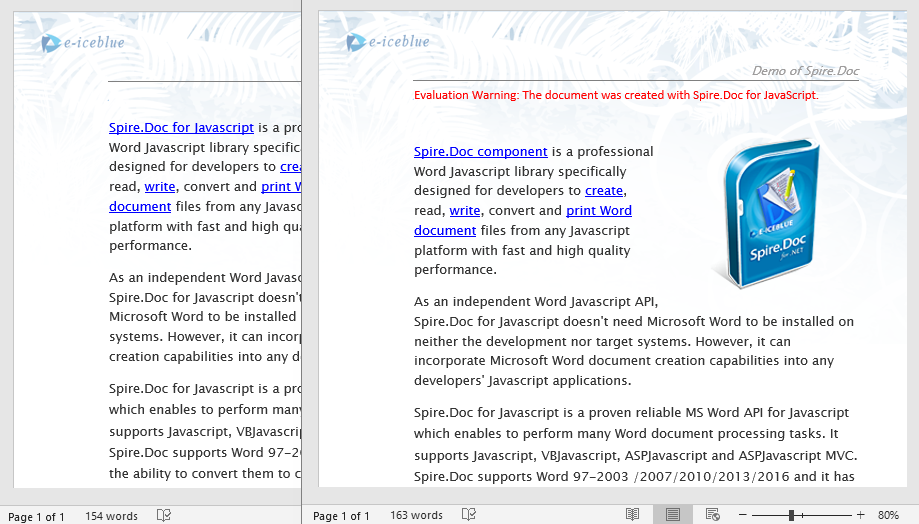Open zoom dialog via 80% level
Viewport: 919px width, 524px height.
pyautogui.click(x=888, y=515)
